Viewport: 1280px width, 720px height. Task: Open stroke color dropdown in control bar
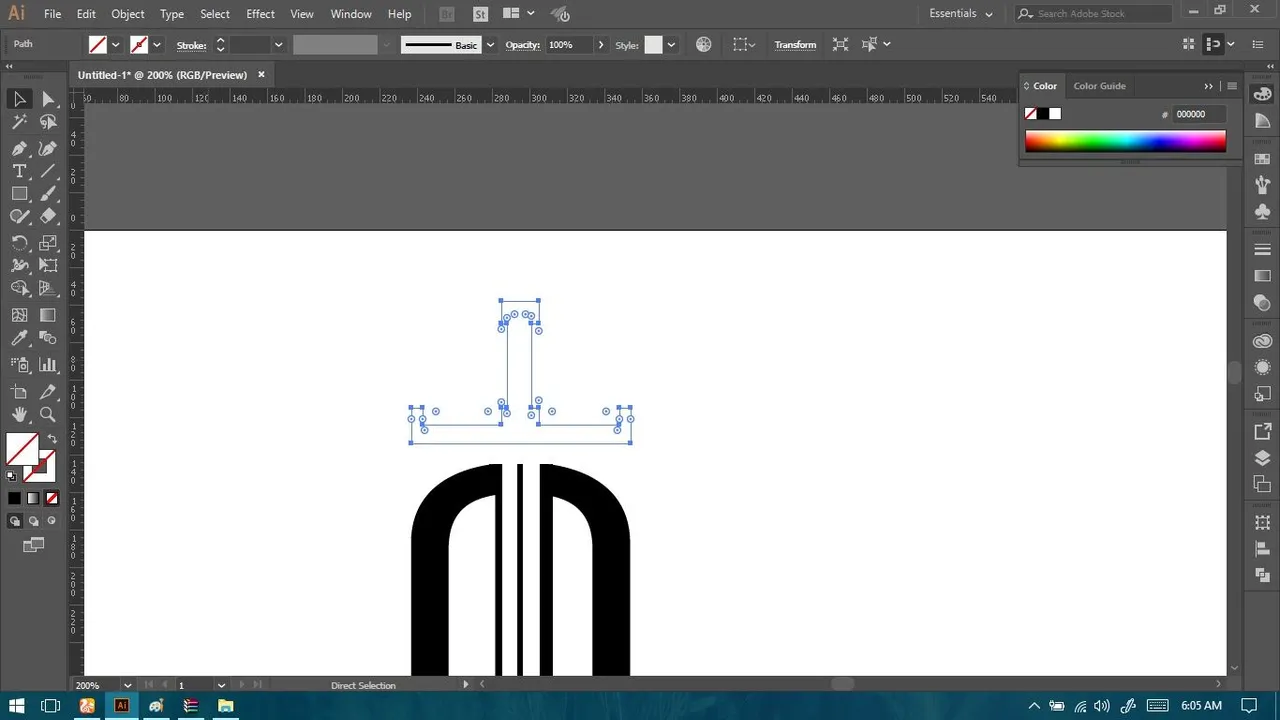157,45
